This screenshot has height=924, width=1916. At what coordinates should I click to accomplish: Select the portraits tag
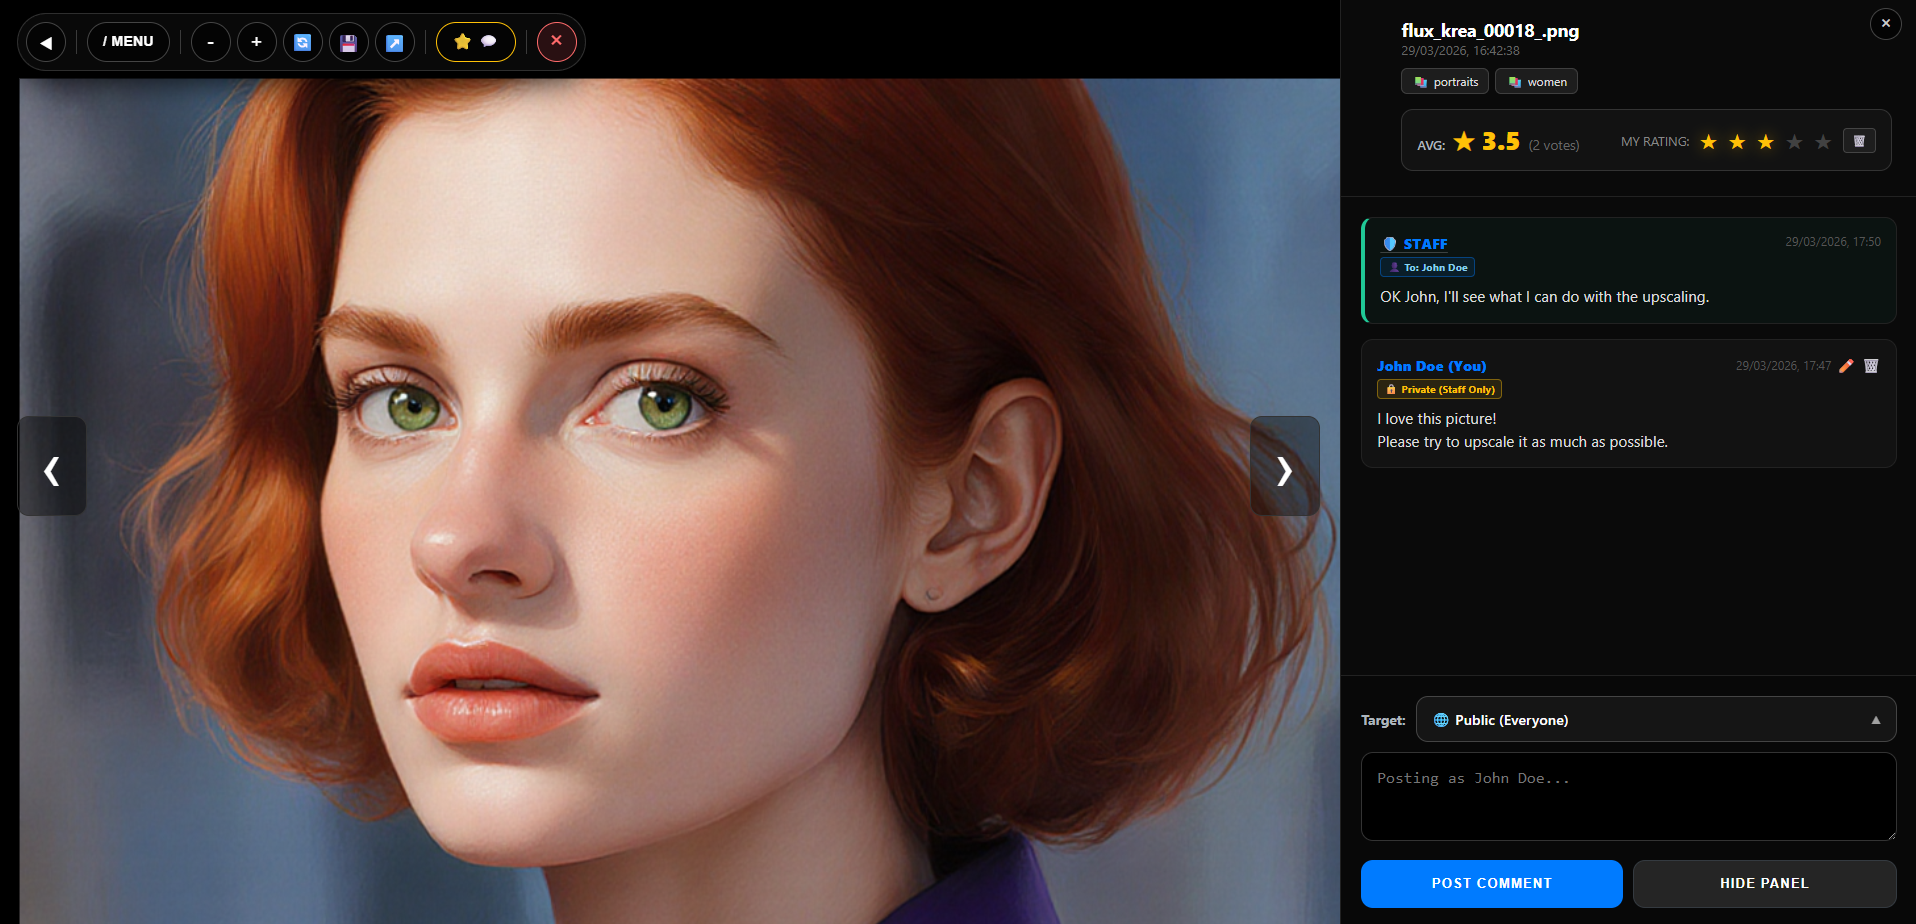pos(1445,82)
